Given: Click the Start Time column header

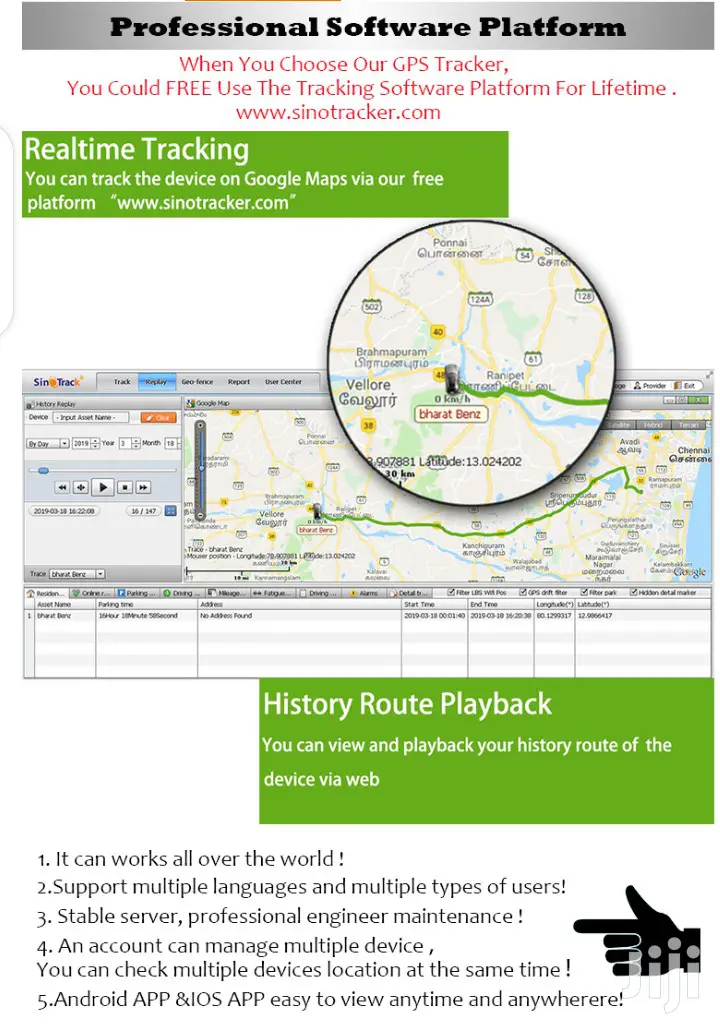Looking at the screenshot, I should [435, 605].
